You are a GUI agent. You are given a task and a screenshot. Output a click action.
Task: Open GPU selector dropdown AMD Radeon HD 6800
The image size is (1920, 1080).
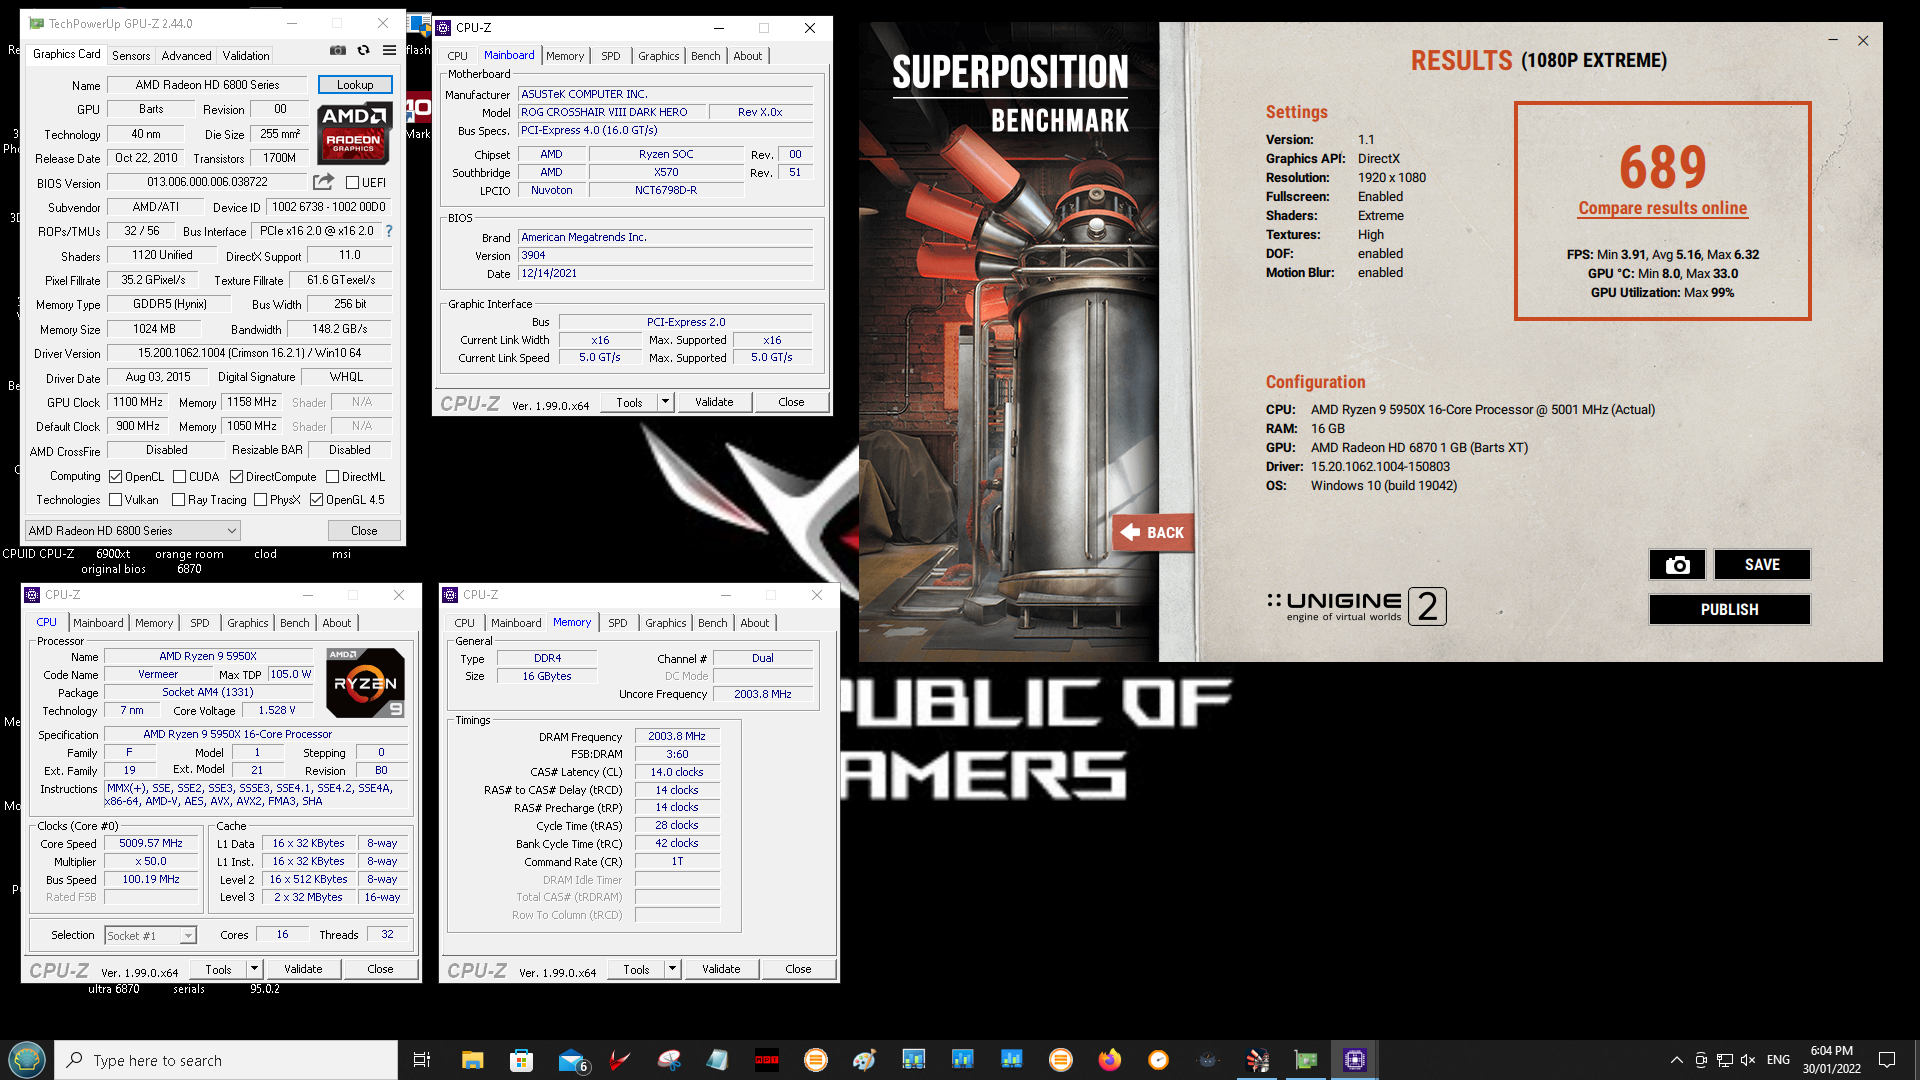[x=133, y=531]
